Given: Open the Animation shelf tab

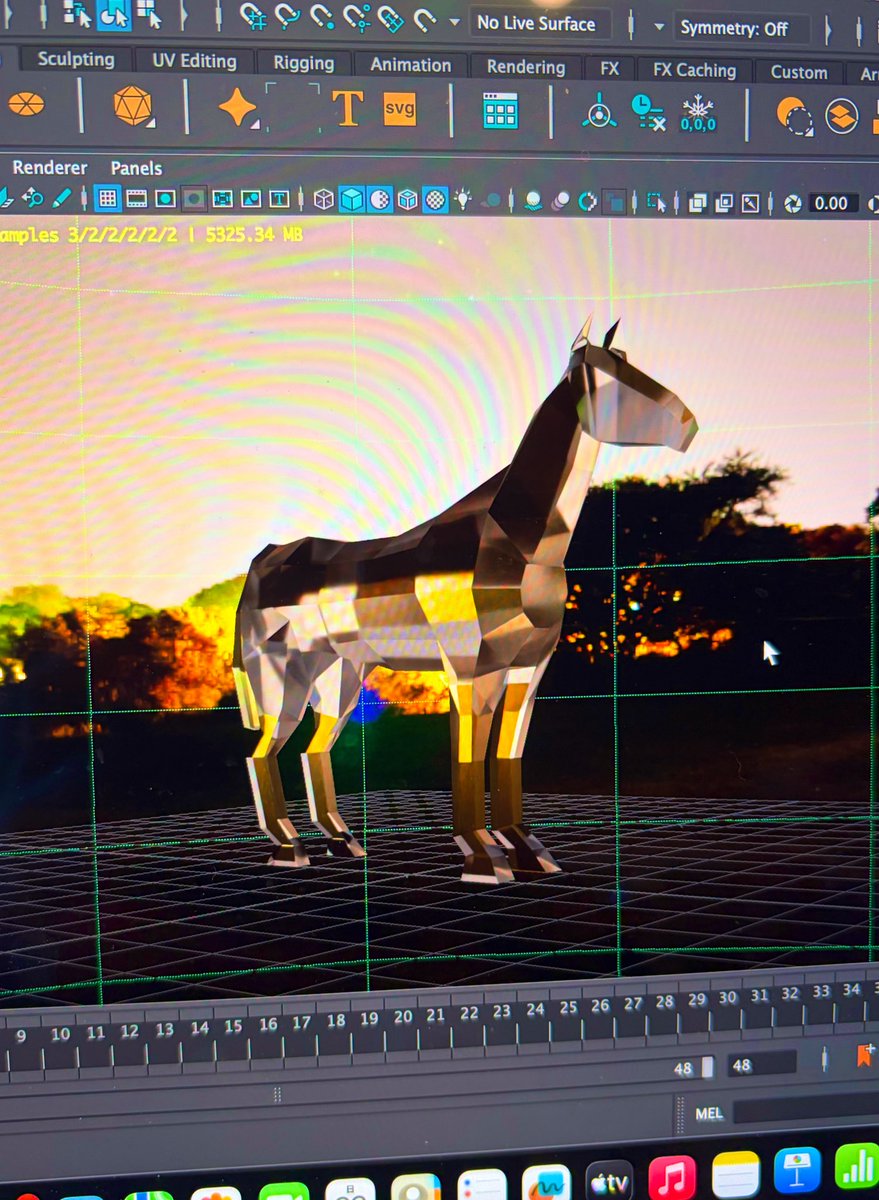Looking at the screenshot, I should pyautogui.click(x=411, y=65).
